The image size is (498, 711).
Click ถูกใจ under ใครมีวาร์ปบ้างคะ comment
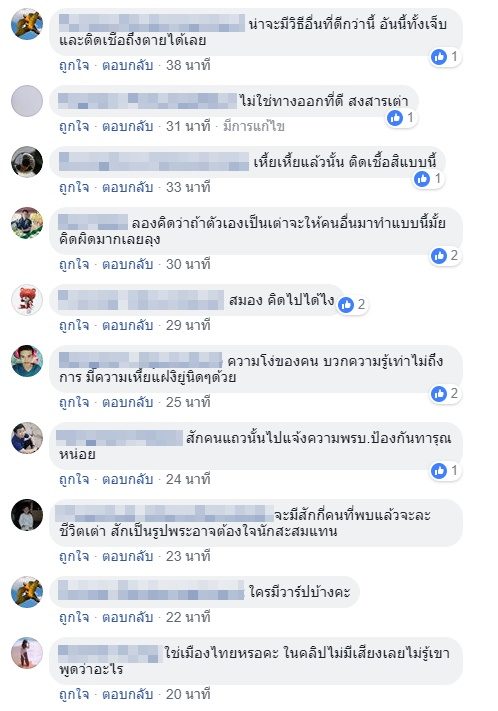[x=74, y=618]
